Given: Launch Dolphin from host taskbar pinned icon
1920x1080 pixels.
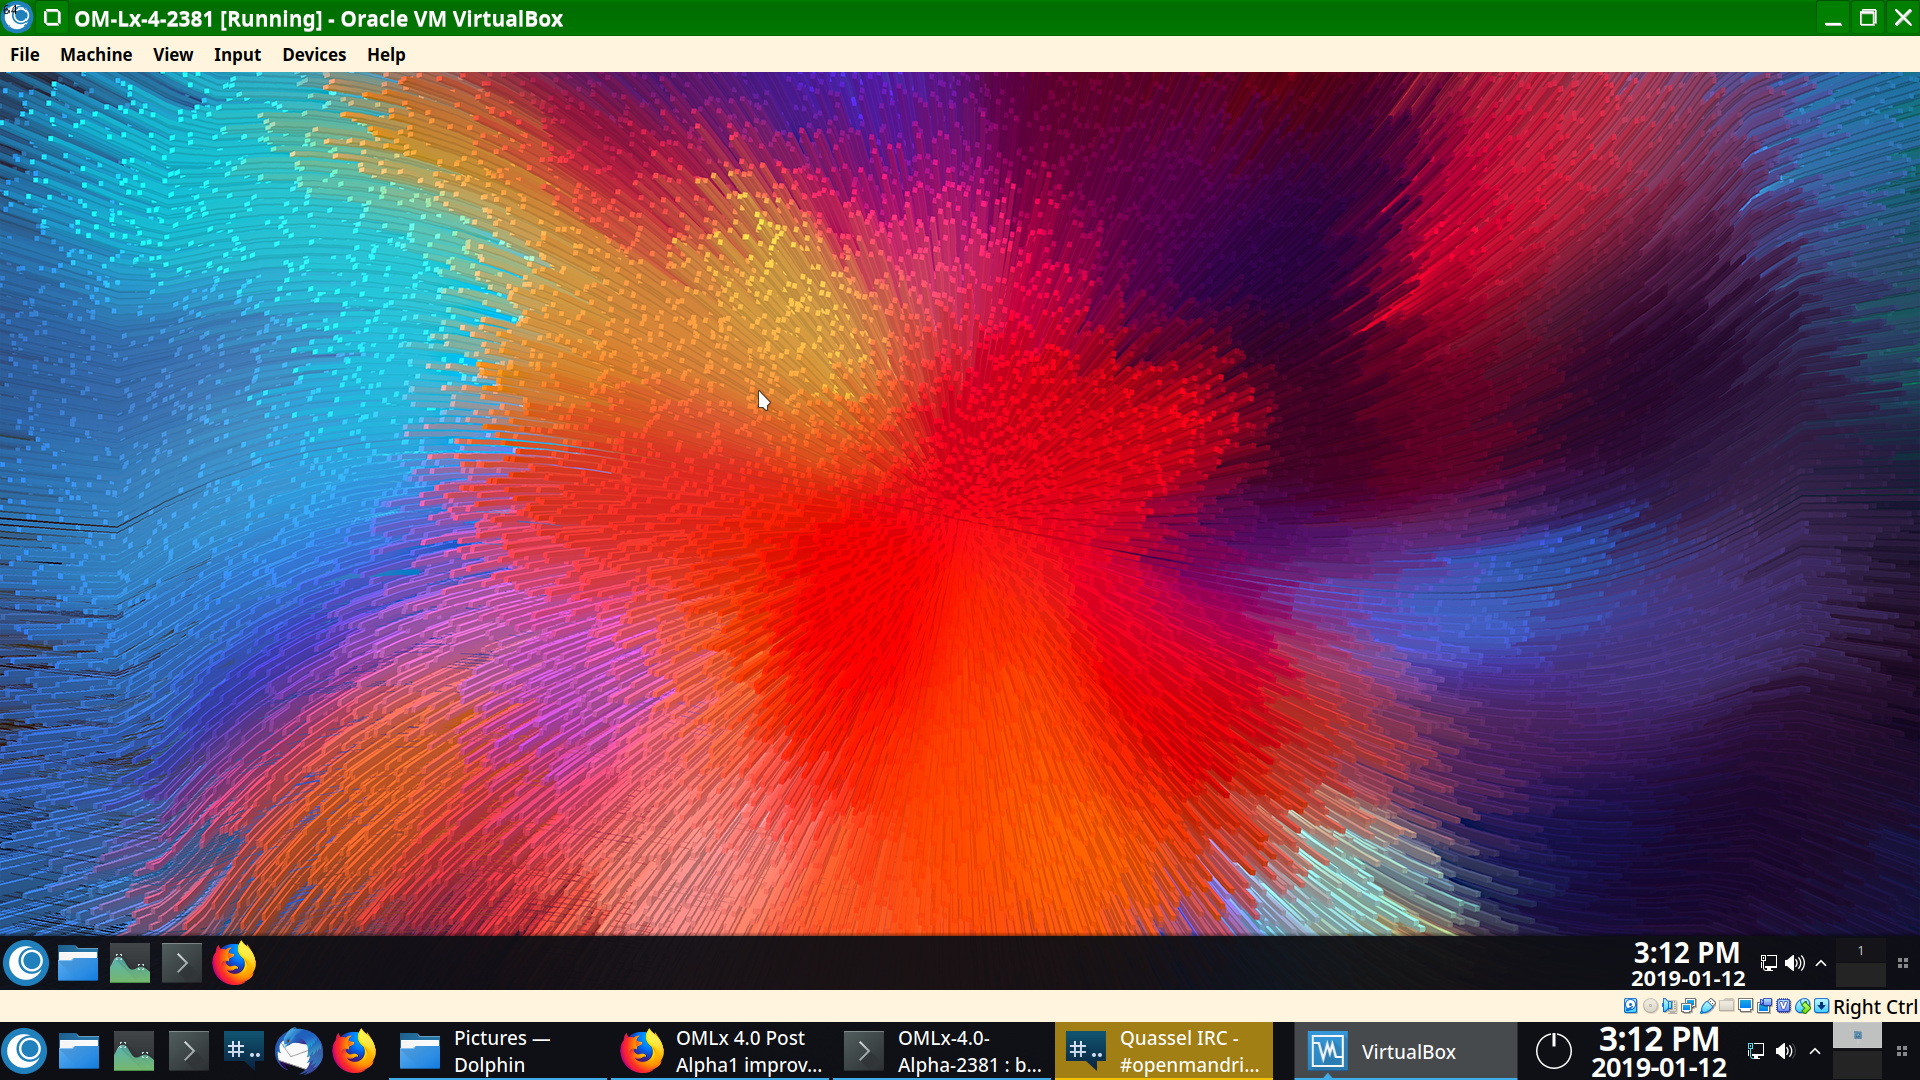Looking at the screenshot, I should 79,1051.
